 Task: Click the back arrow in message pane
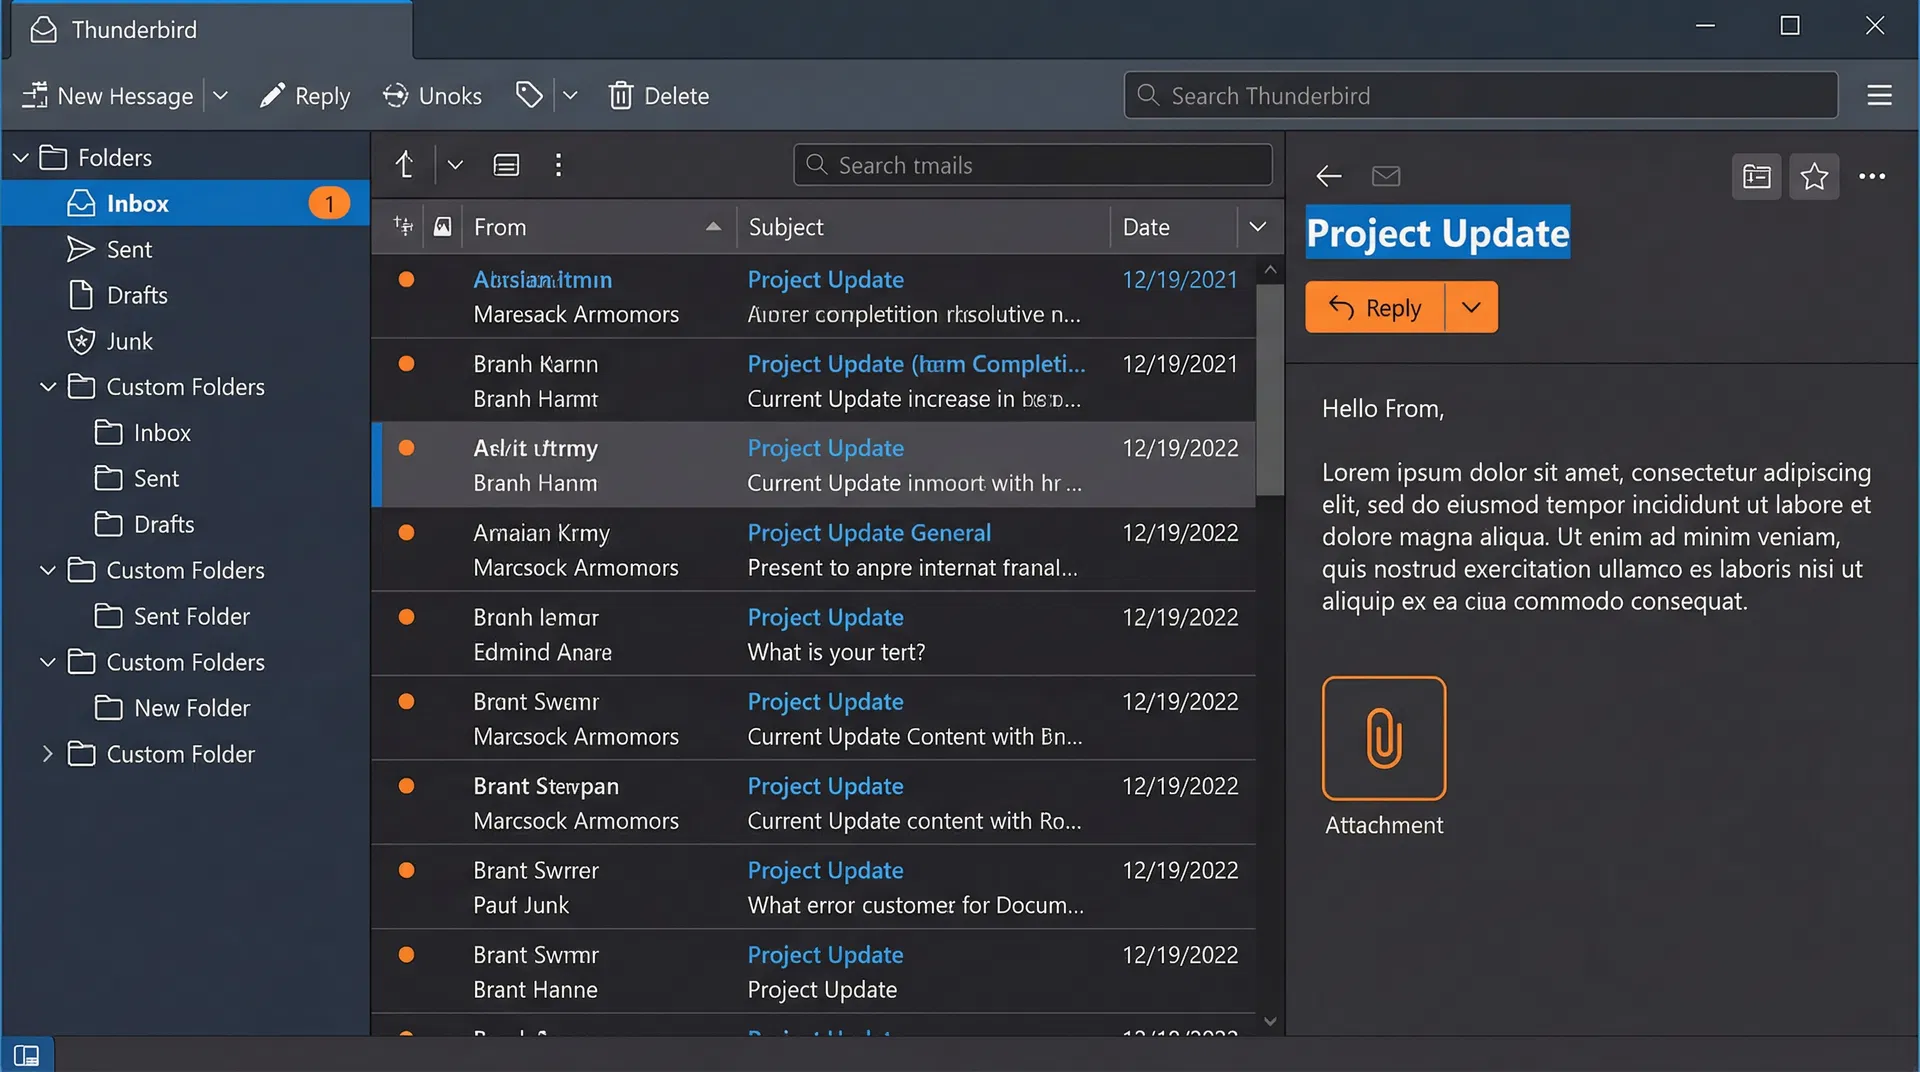1328,176
